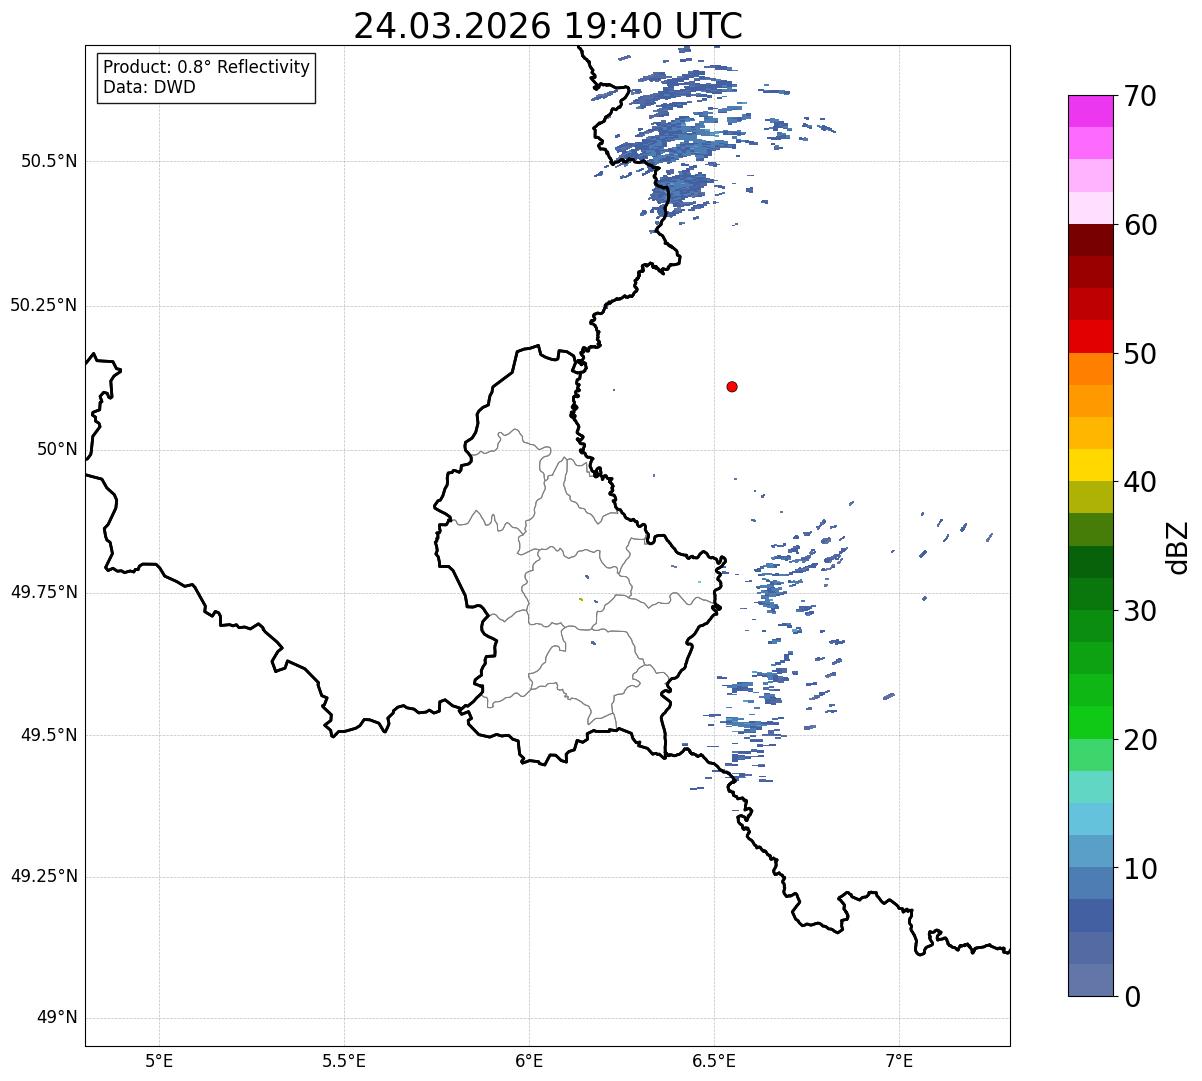Image resolution: width=1202 pixels, height=1081 pixels.
Task: Click the red radar site marker dot
Action: pyautogui.click(x=732, y=386)
